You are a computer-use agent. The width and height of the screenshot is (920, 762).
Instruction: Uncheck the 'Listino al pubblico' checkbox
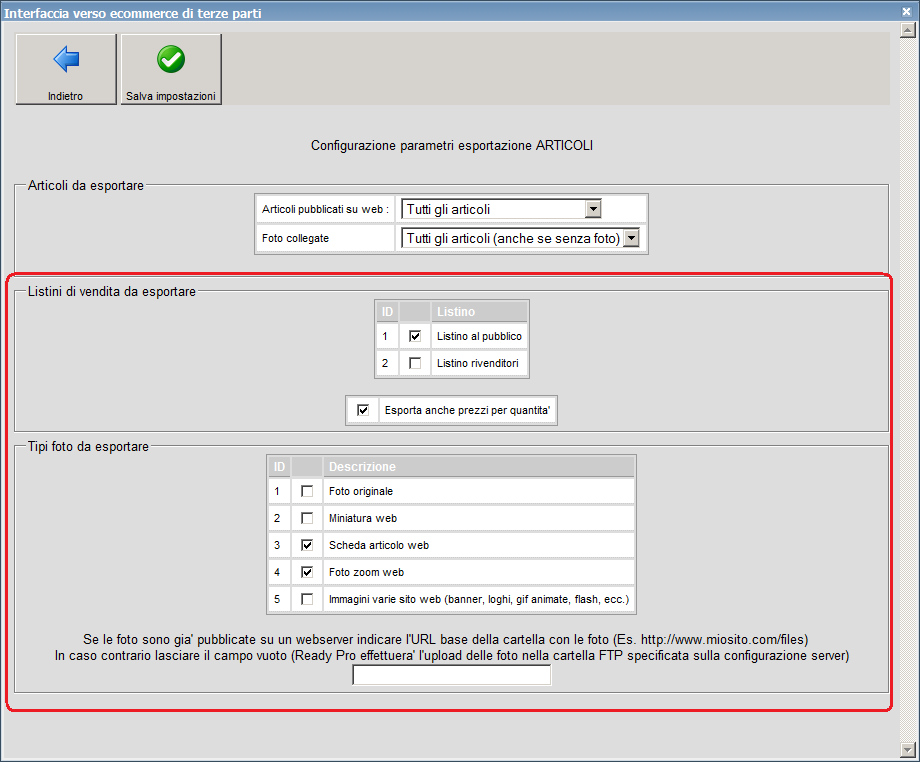pos(415,336)
